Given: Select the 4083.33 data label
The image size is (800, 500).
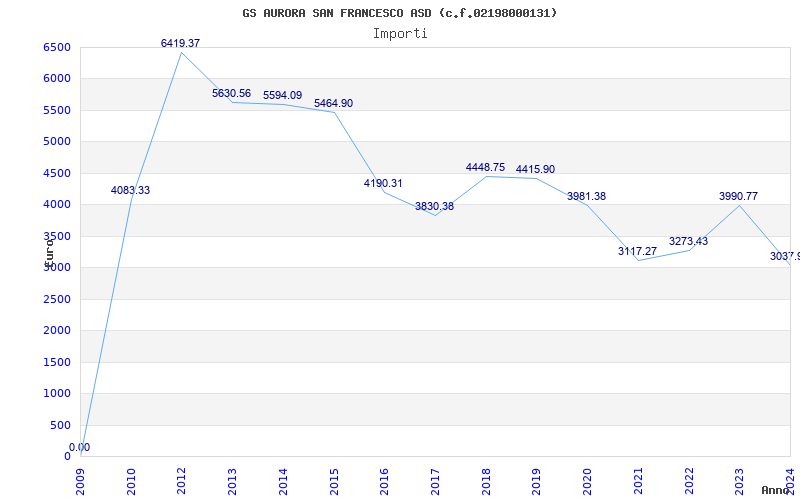Looking at the screenshot, I should coord(131,190).
